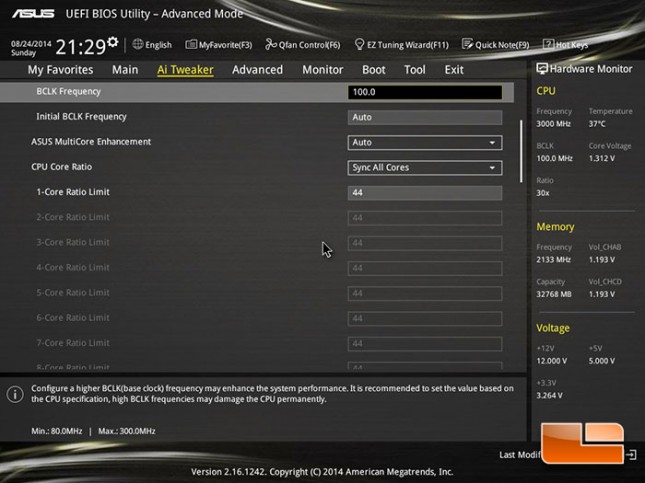Open the My Favorites tab
Screen dimensions: 645x483
pos(60,70)
